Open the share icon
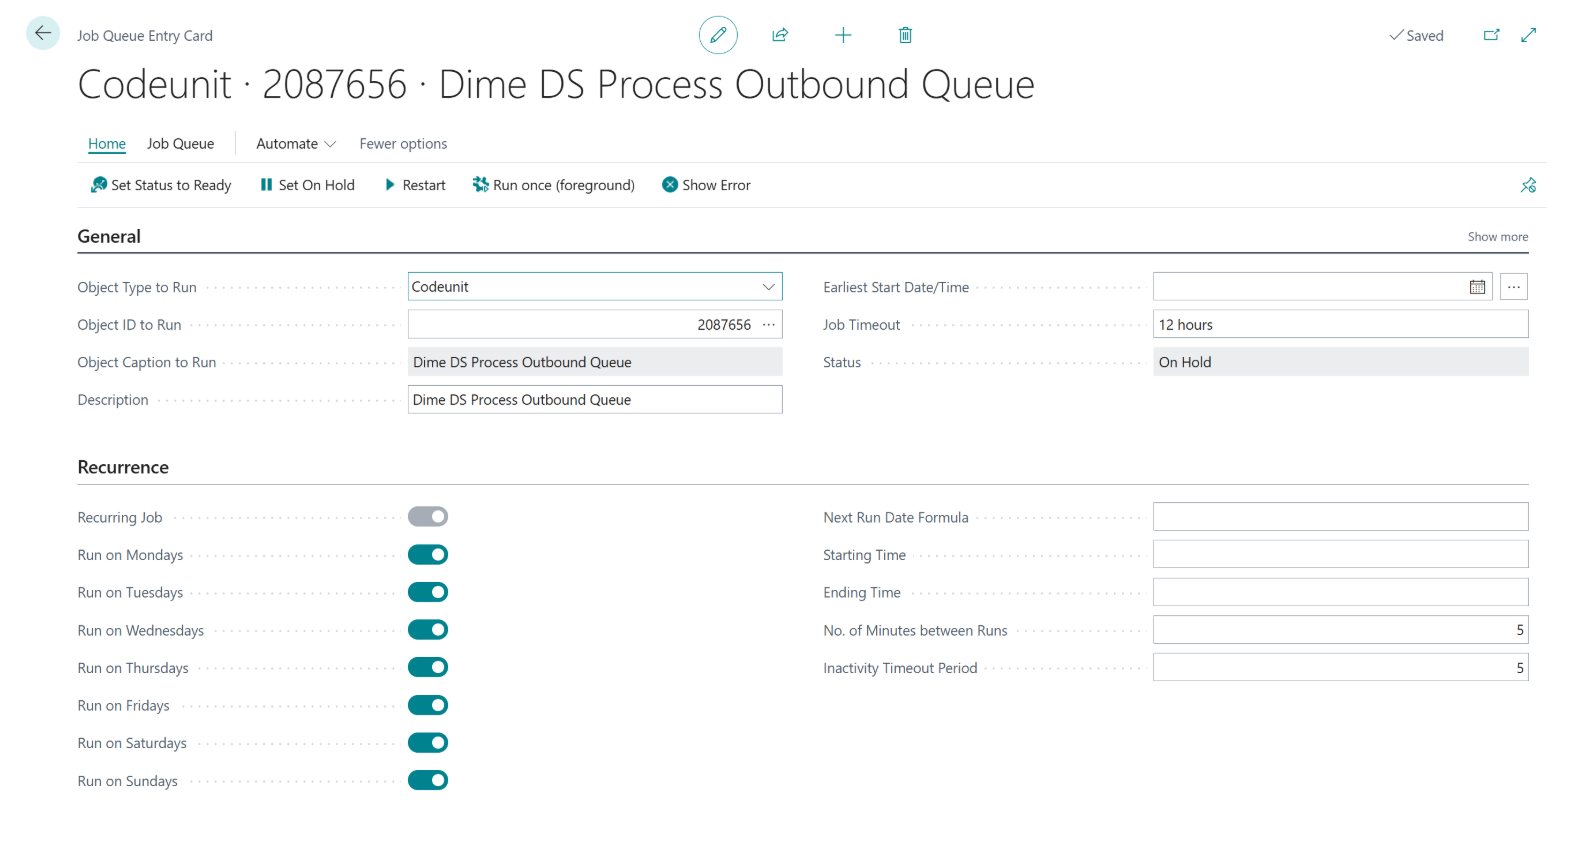This screenshot has height=848, width=1590. 780,35
